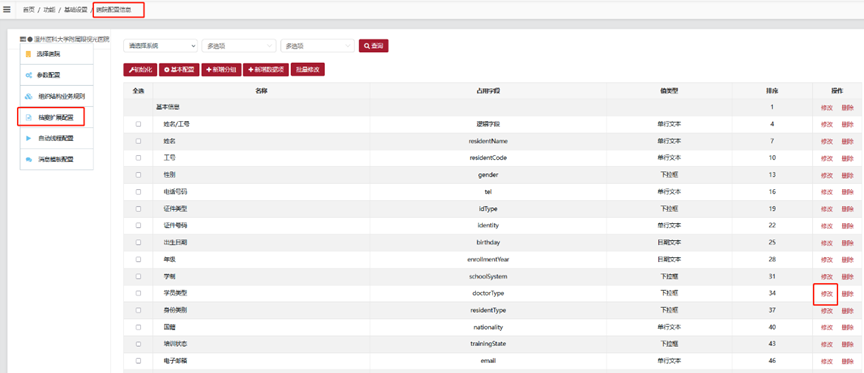Check the nationality row checkbox
Image resolution: width=864 pixels, height=373 pixels.
click(x=138, y=327)
